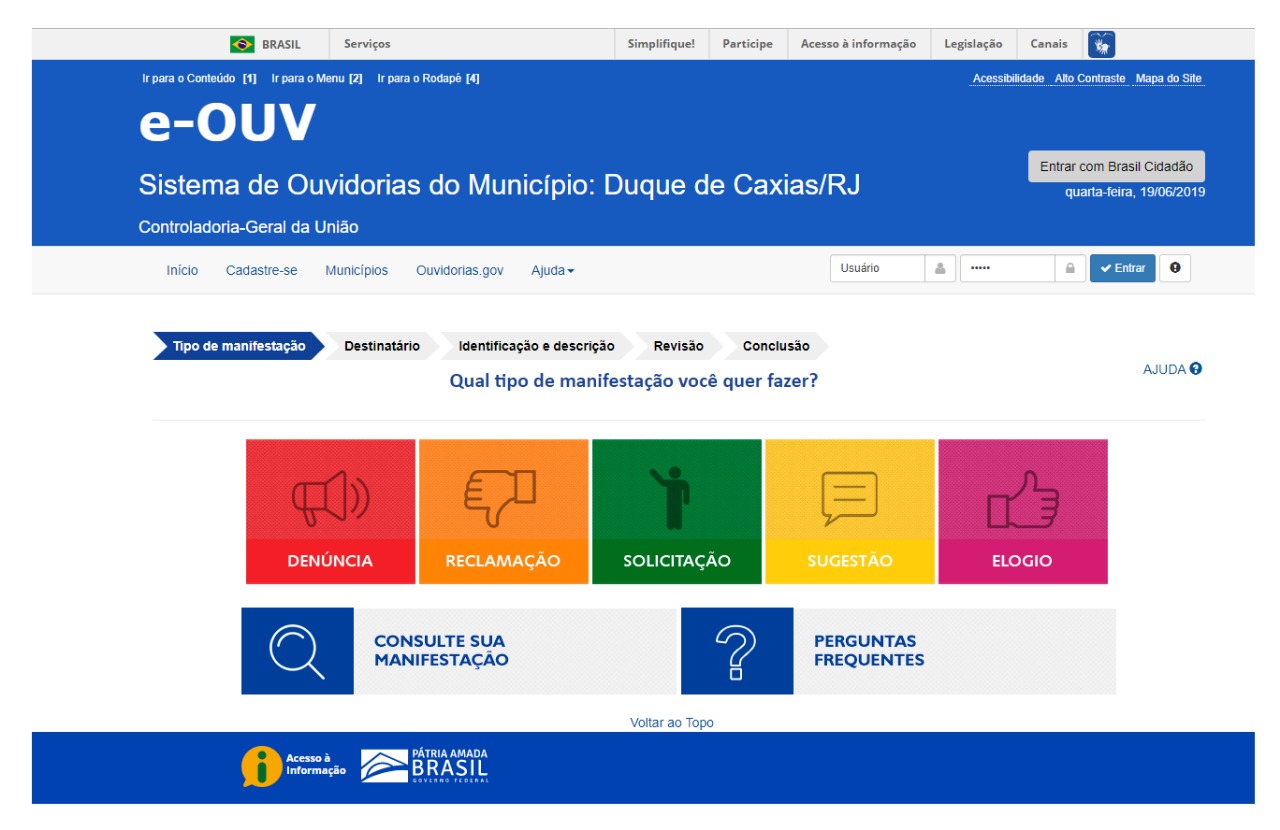Go to the Destinatário step tab
The height and width of the screenshot is (830, 1280).
coord(381,346)
